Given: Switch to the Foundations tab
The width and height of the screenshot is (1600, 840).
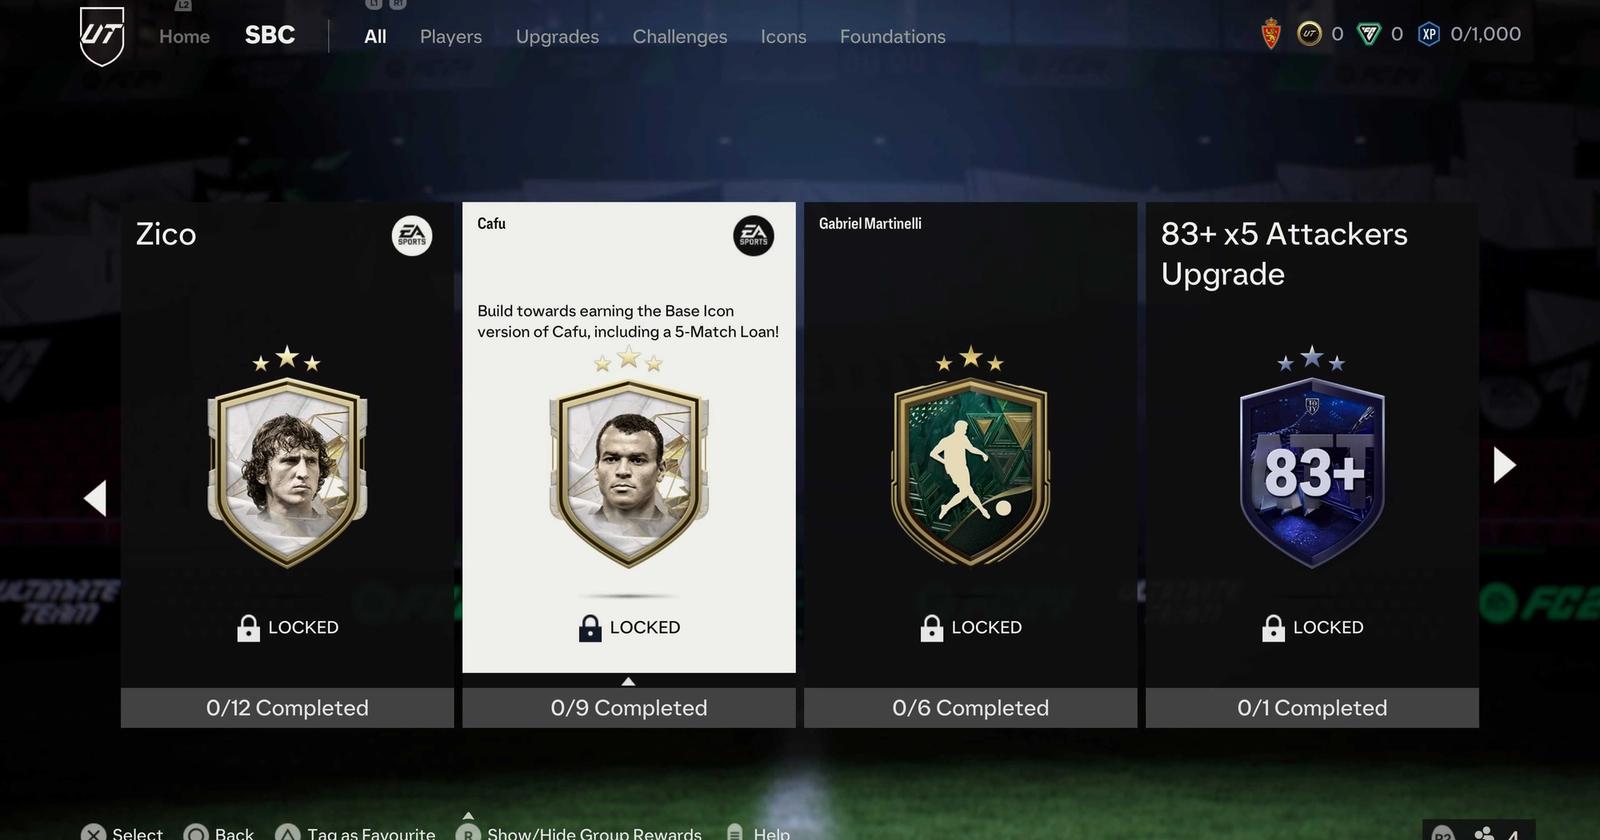Looking at the screenshot, I should (x=892, y=36).
